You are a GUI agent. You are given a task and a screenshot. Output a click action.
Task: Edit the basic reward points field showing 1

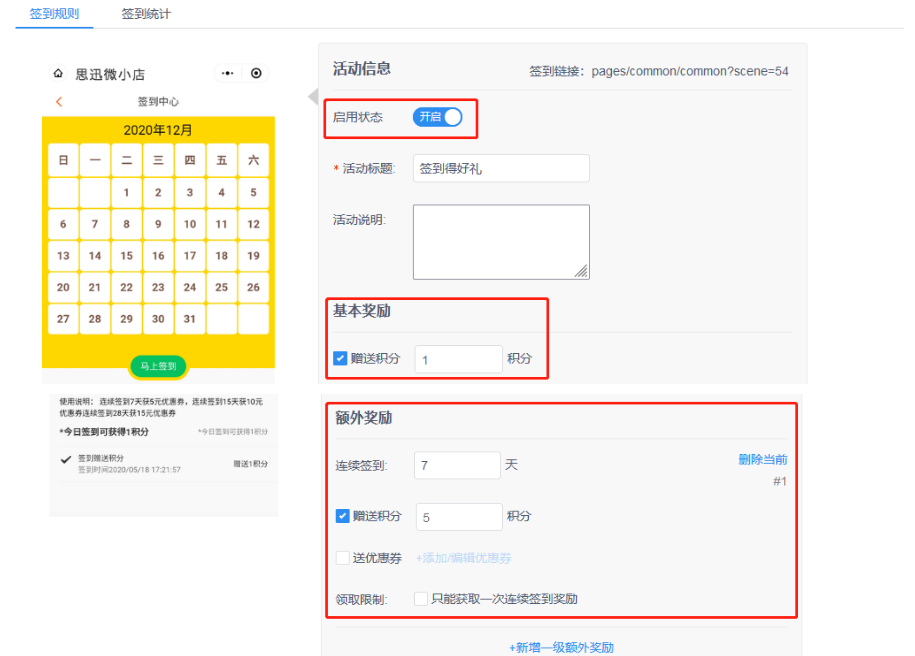point(459,359)
